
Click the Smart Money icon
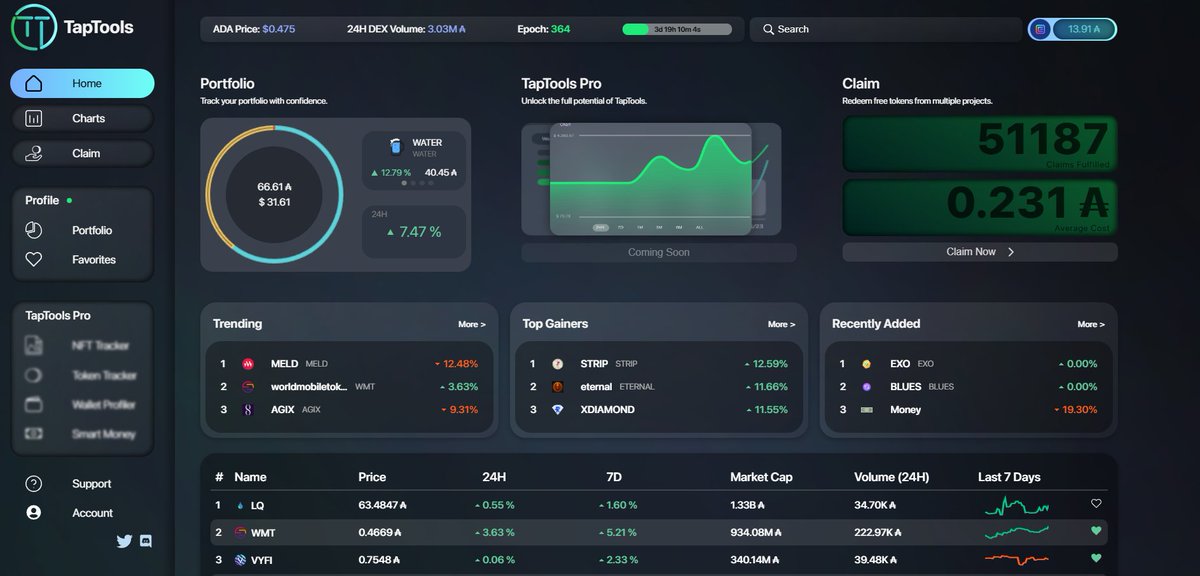click(34, 434)
